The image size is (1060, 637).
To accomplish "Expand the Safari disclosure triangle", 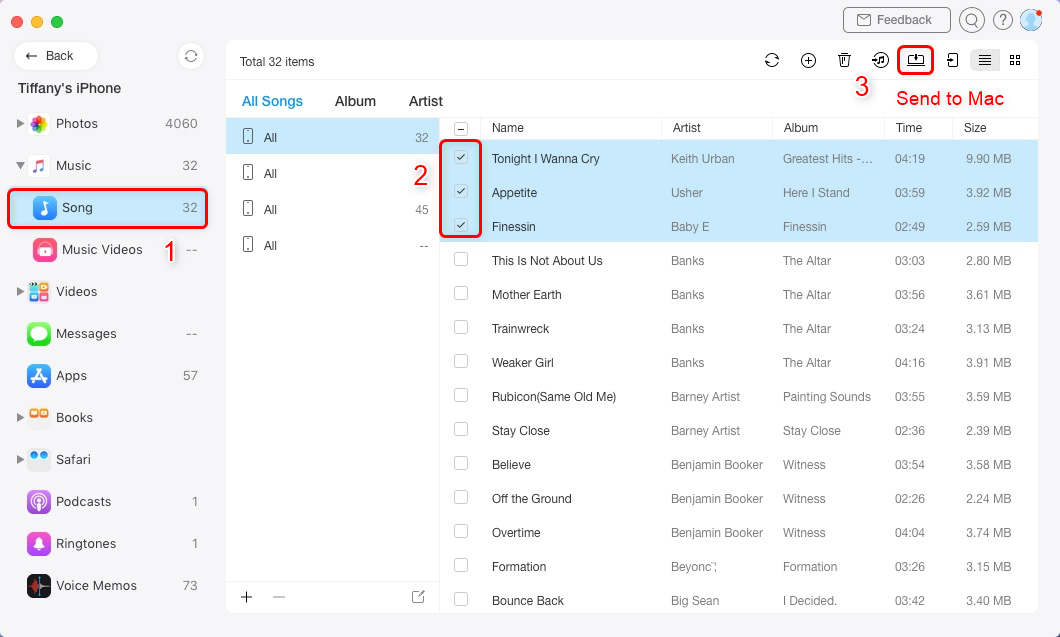I will click(x=20, y=459).
